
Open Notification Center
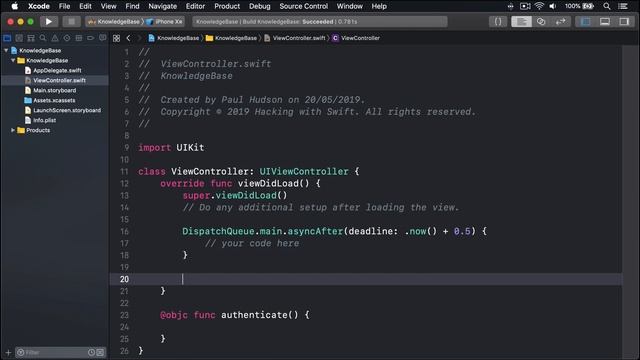point(623,6)
